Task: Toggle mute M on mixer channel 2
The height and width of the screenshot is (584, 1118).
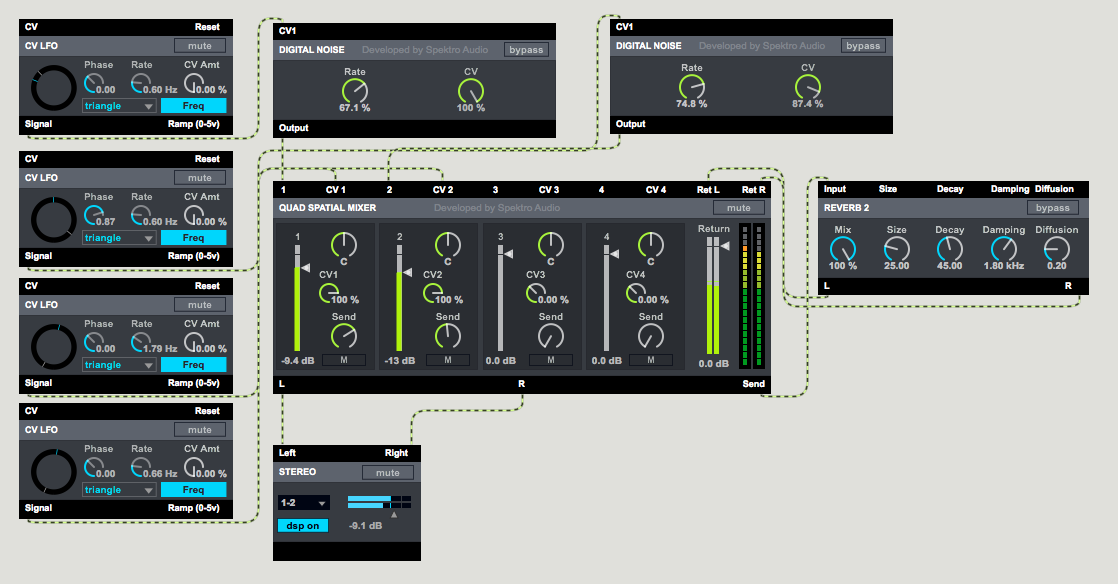Action: tap(448, 360)
